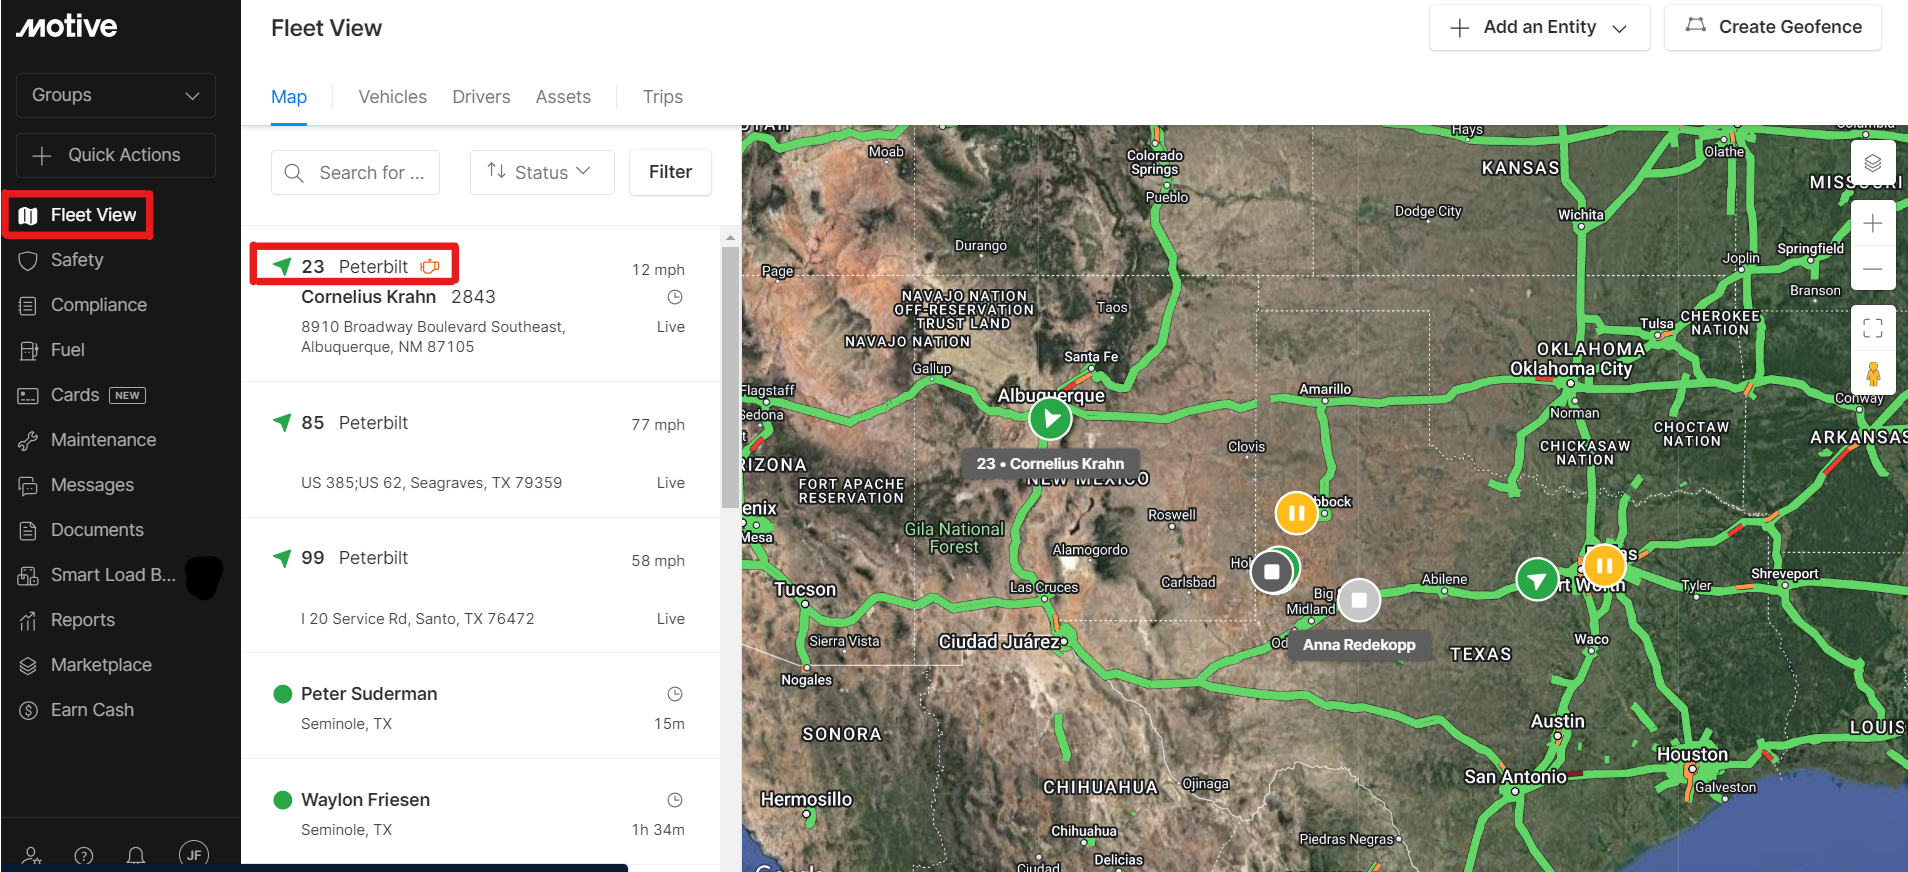Screen dimensions: 1908x872
Task: Zoom in on the map
Action: (1873, 223)
